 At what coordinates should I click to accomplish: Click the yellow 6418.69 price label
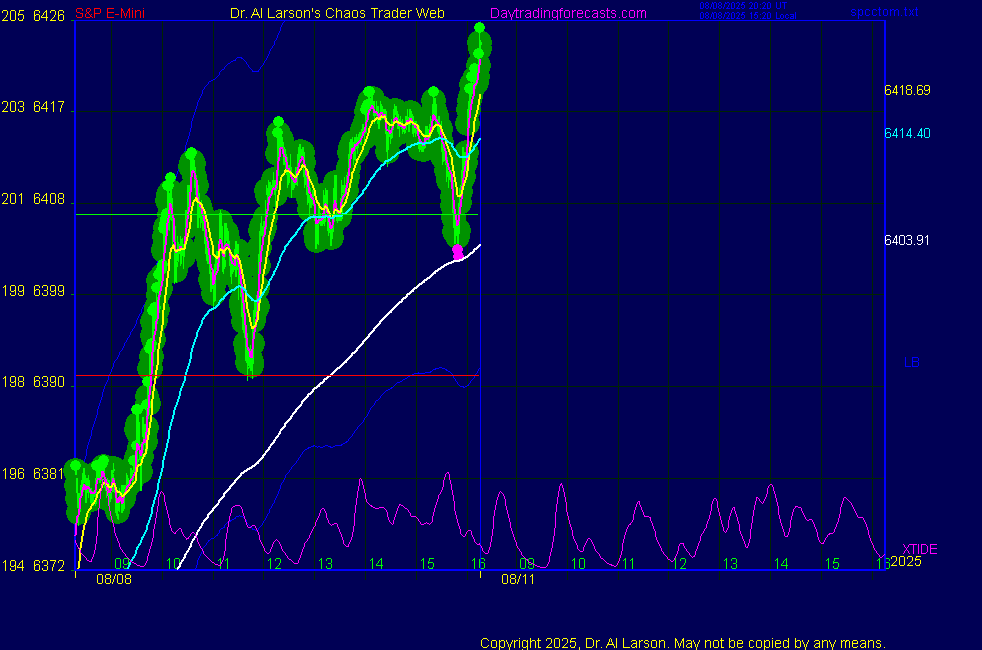point(907,90)
